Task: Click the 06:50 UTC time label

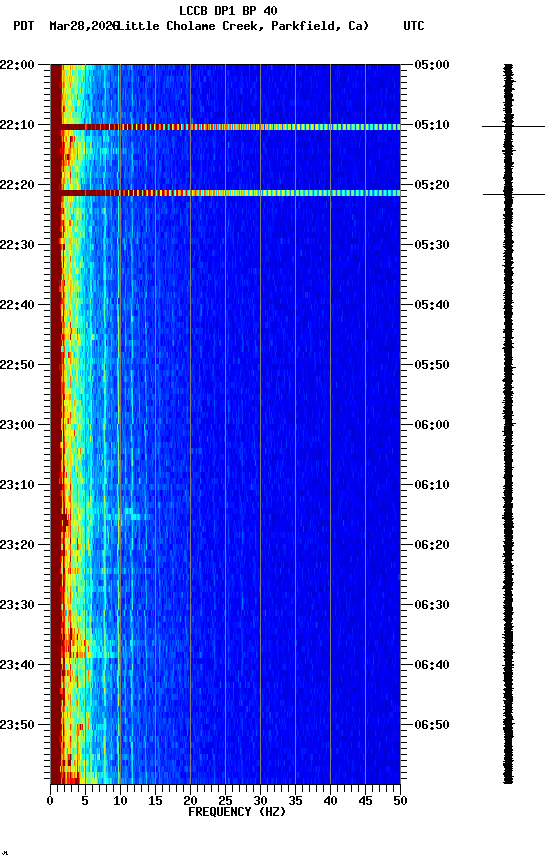Action: pos(432,725)
